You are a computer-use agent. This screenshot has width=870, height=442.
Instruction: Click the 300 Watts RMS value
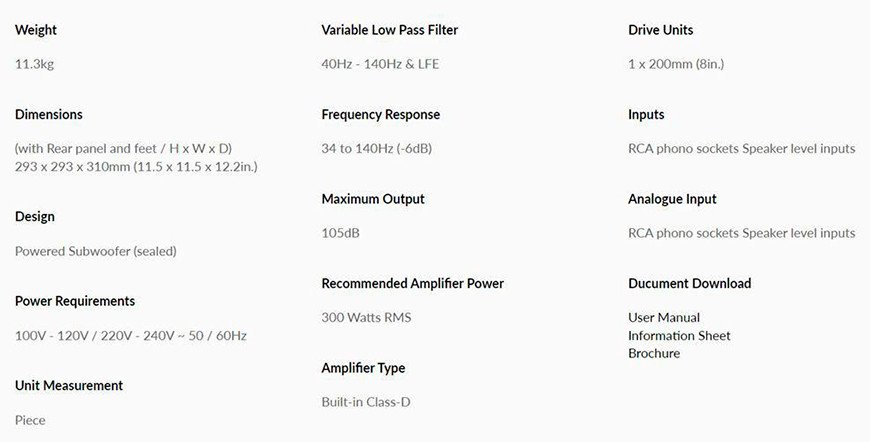coord(366,318)
